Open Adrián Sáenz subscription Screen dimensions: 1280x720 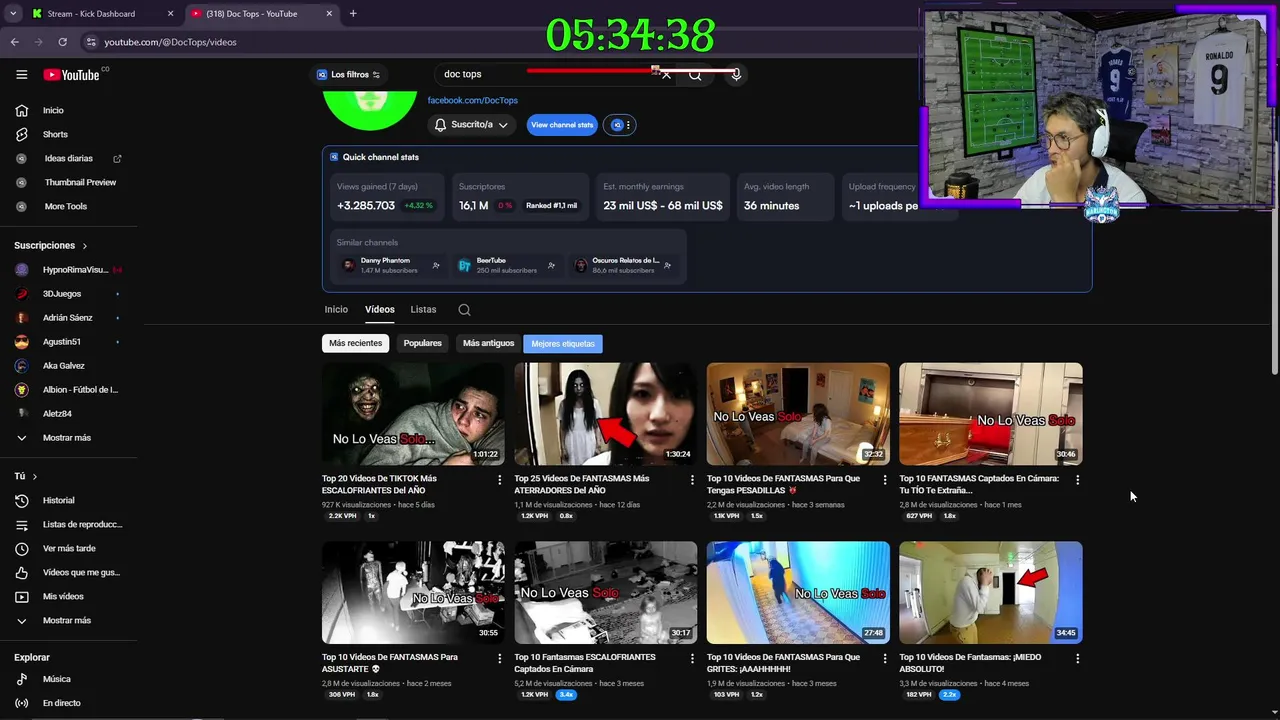point(67,318)
